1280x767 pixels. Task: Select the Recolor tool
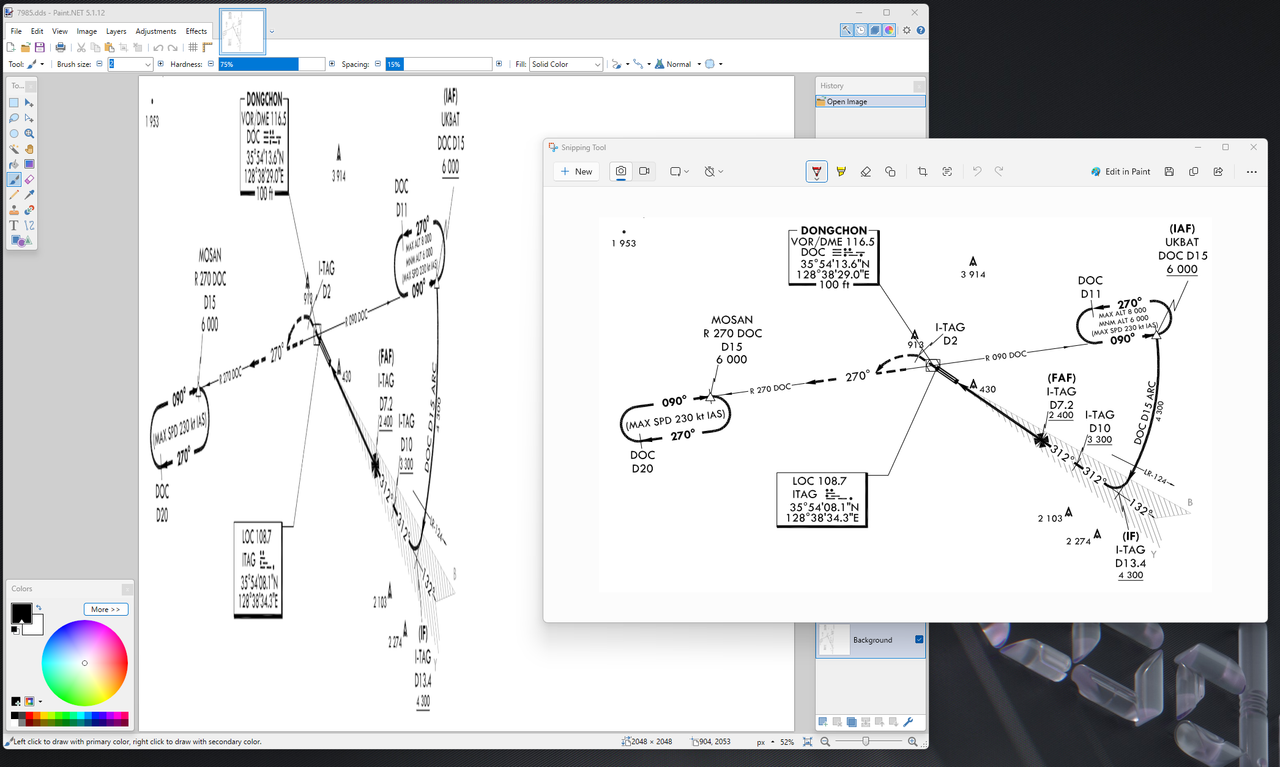(29, 210)
